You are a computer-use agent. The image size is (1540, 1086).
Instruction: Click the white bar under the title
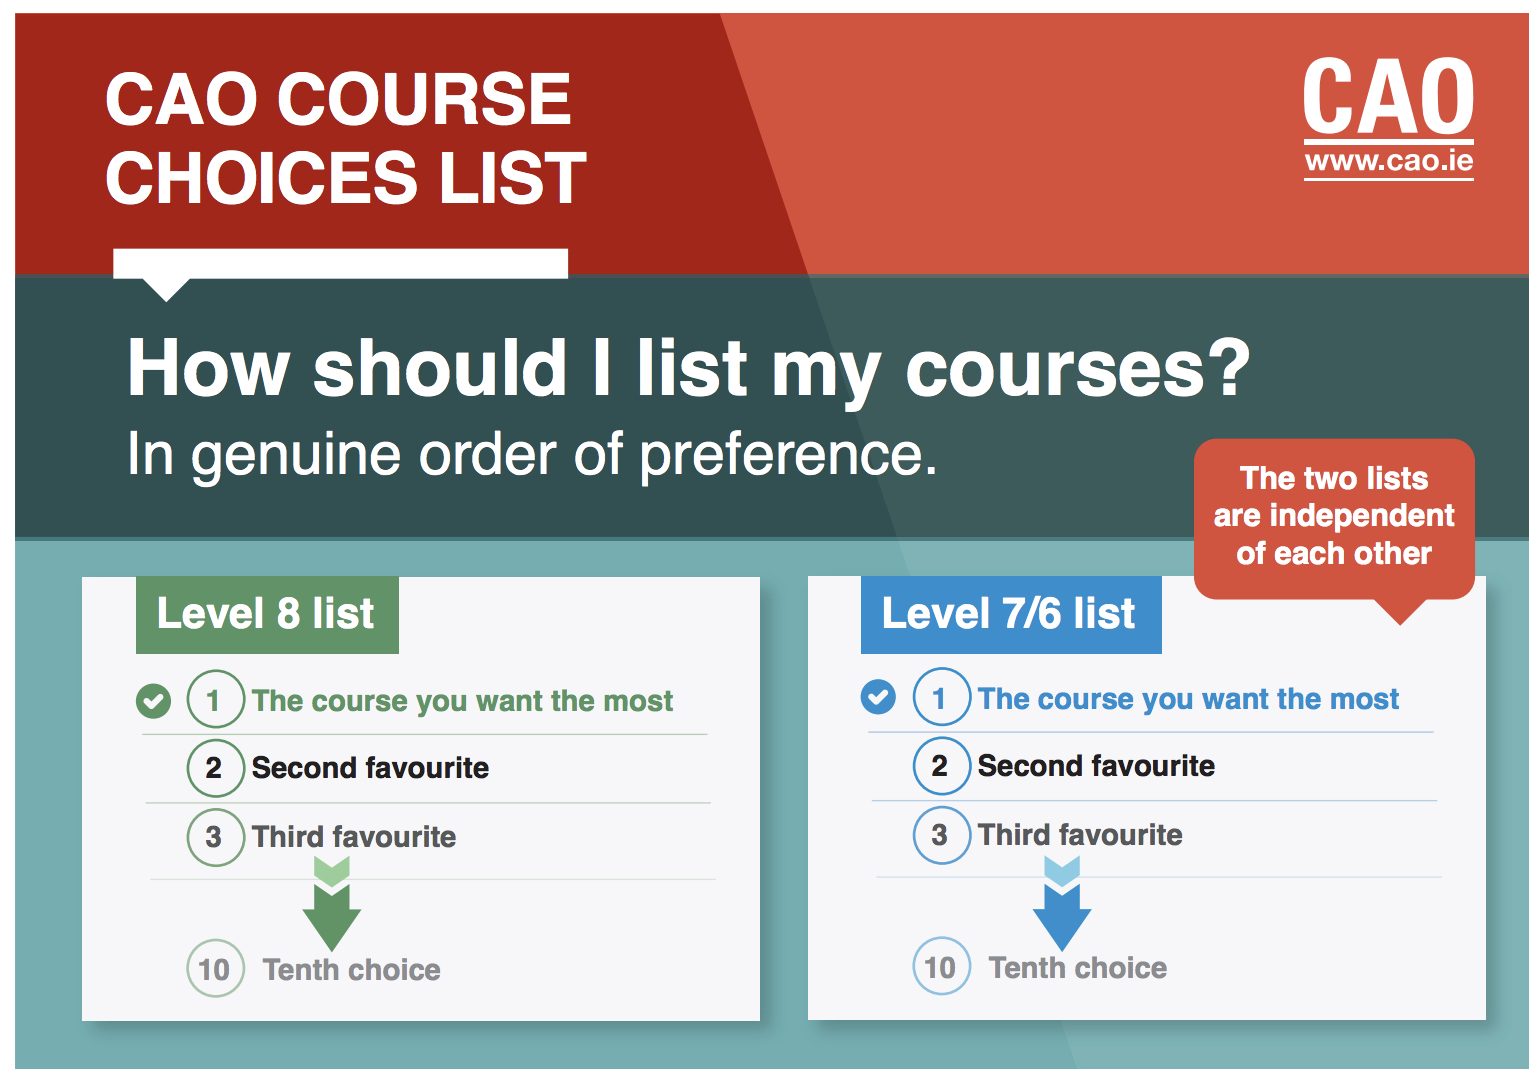(x=341, y=264)
